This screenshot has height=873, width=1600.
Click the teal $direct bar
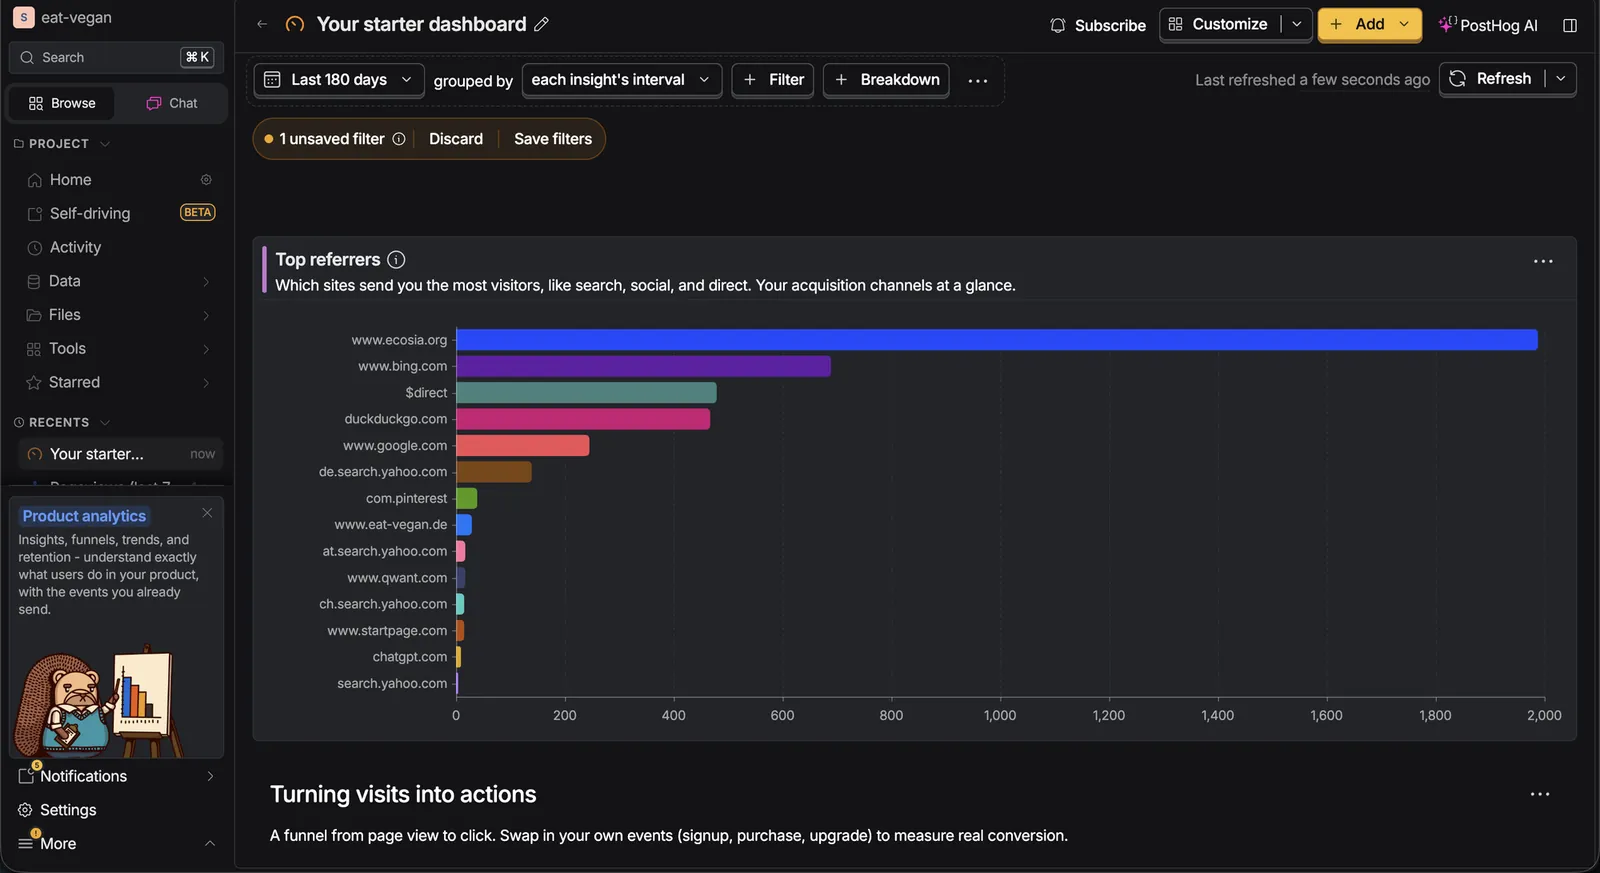[587, 393]
